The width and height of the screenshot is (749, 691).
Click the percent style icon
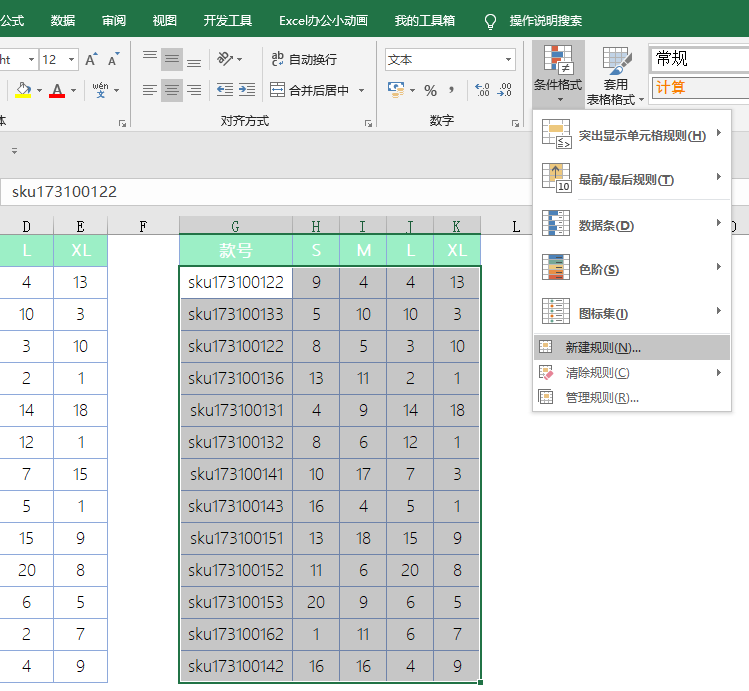click(430, 91)
